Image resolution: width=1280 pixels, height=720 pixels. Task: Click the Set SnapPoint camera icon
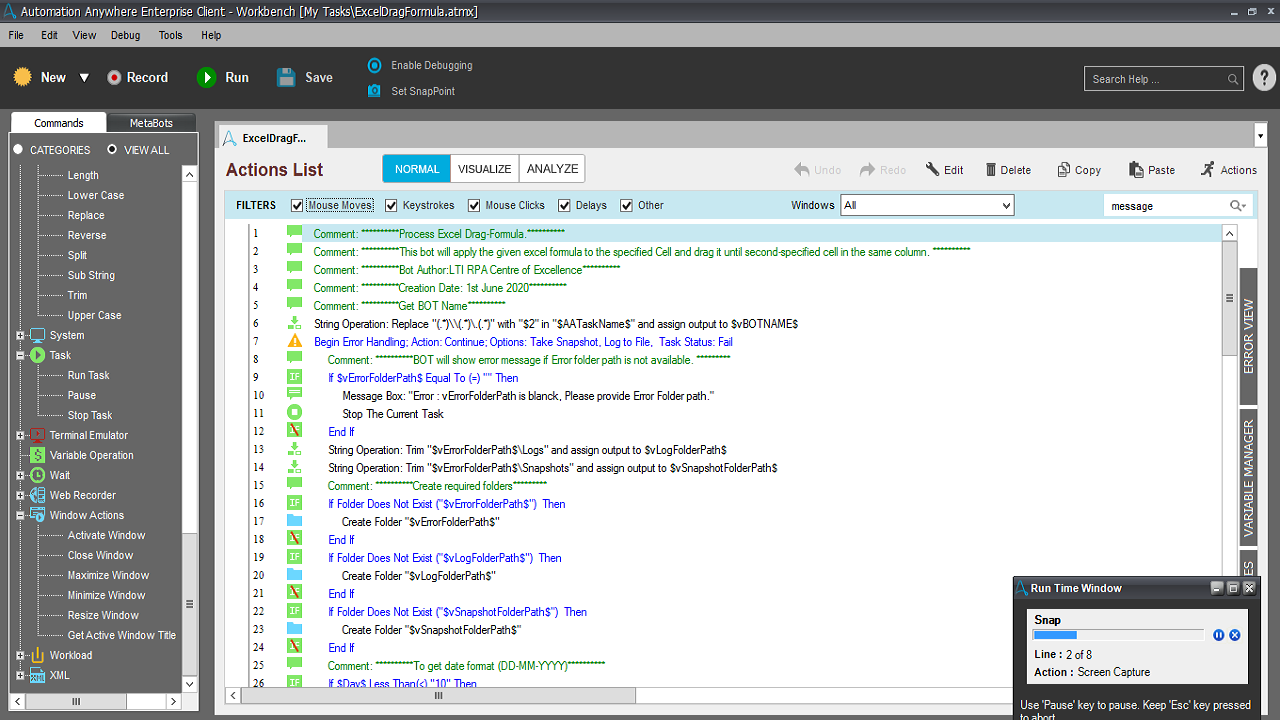click(x=374, y=91)
